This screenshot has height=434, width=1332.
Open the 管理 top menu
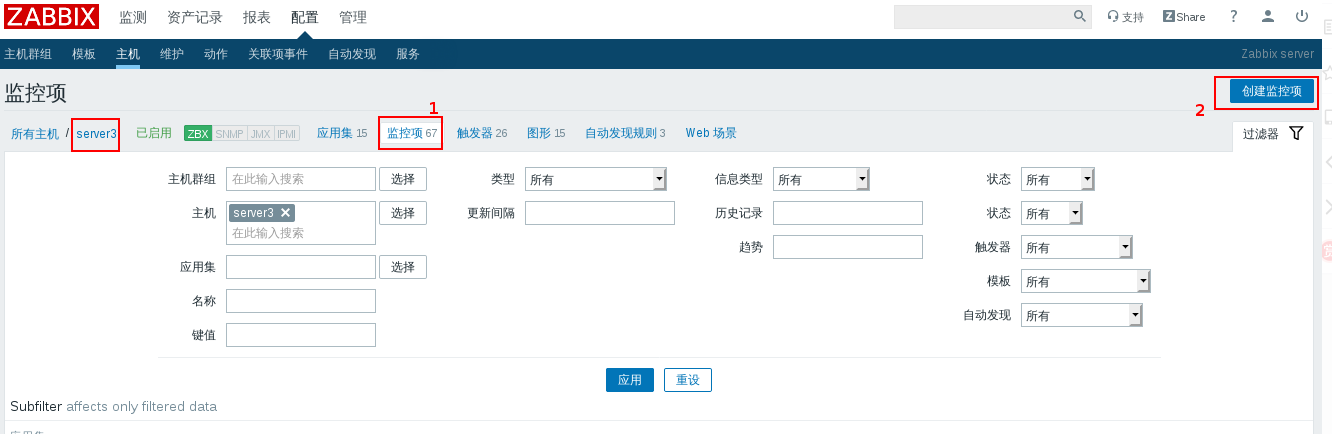[353, 17]
